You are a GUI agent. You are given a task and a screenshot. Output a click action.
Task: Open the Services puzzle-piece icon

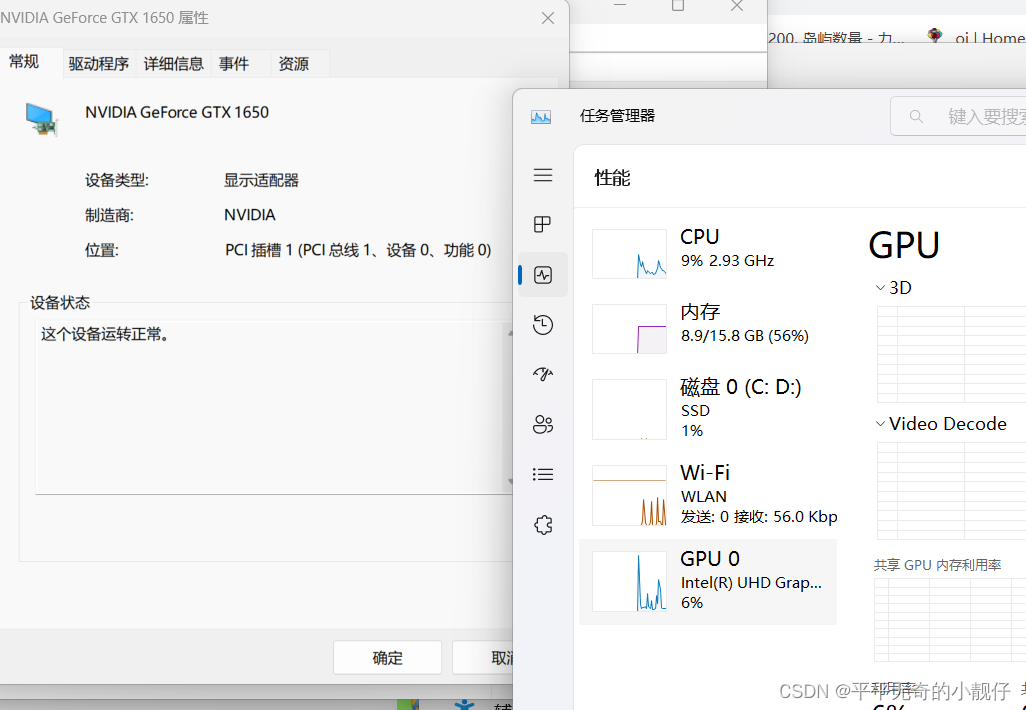pos(542,525)
